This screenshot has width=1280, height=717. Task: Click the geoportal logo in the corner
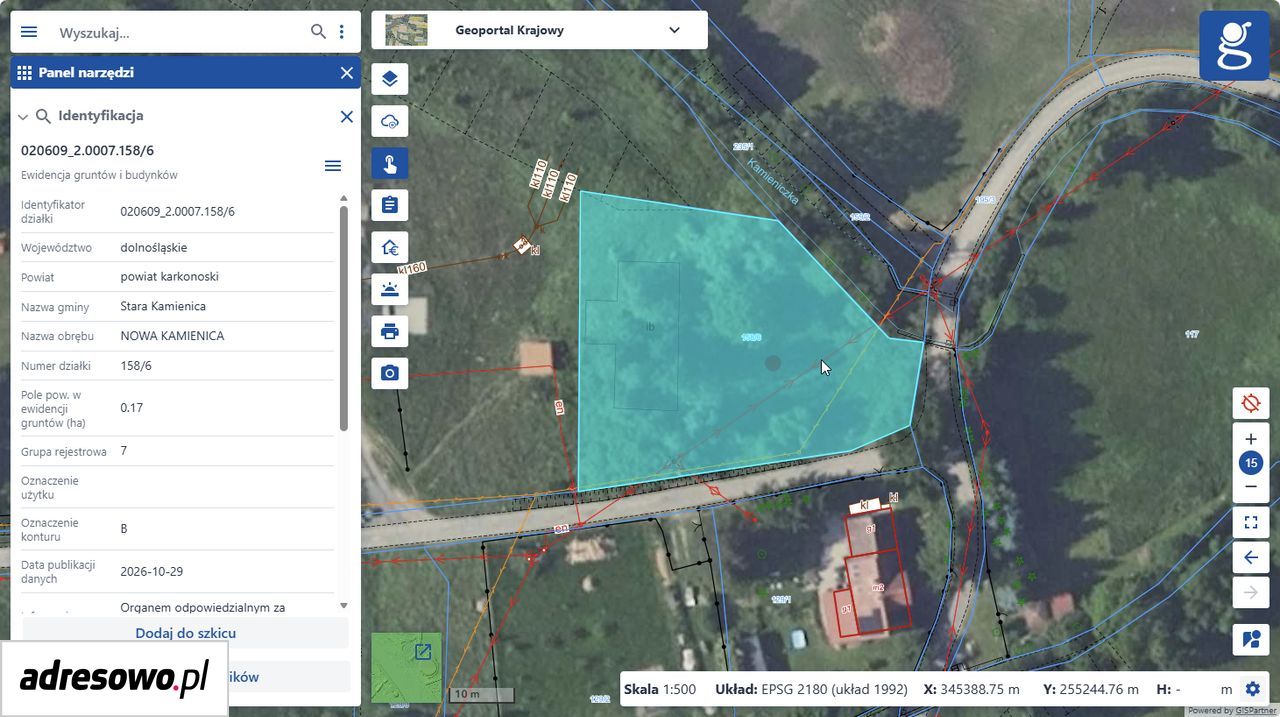[1235, 46]
